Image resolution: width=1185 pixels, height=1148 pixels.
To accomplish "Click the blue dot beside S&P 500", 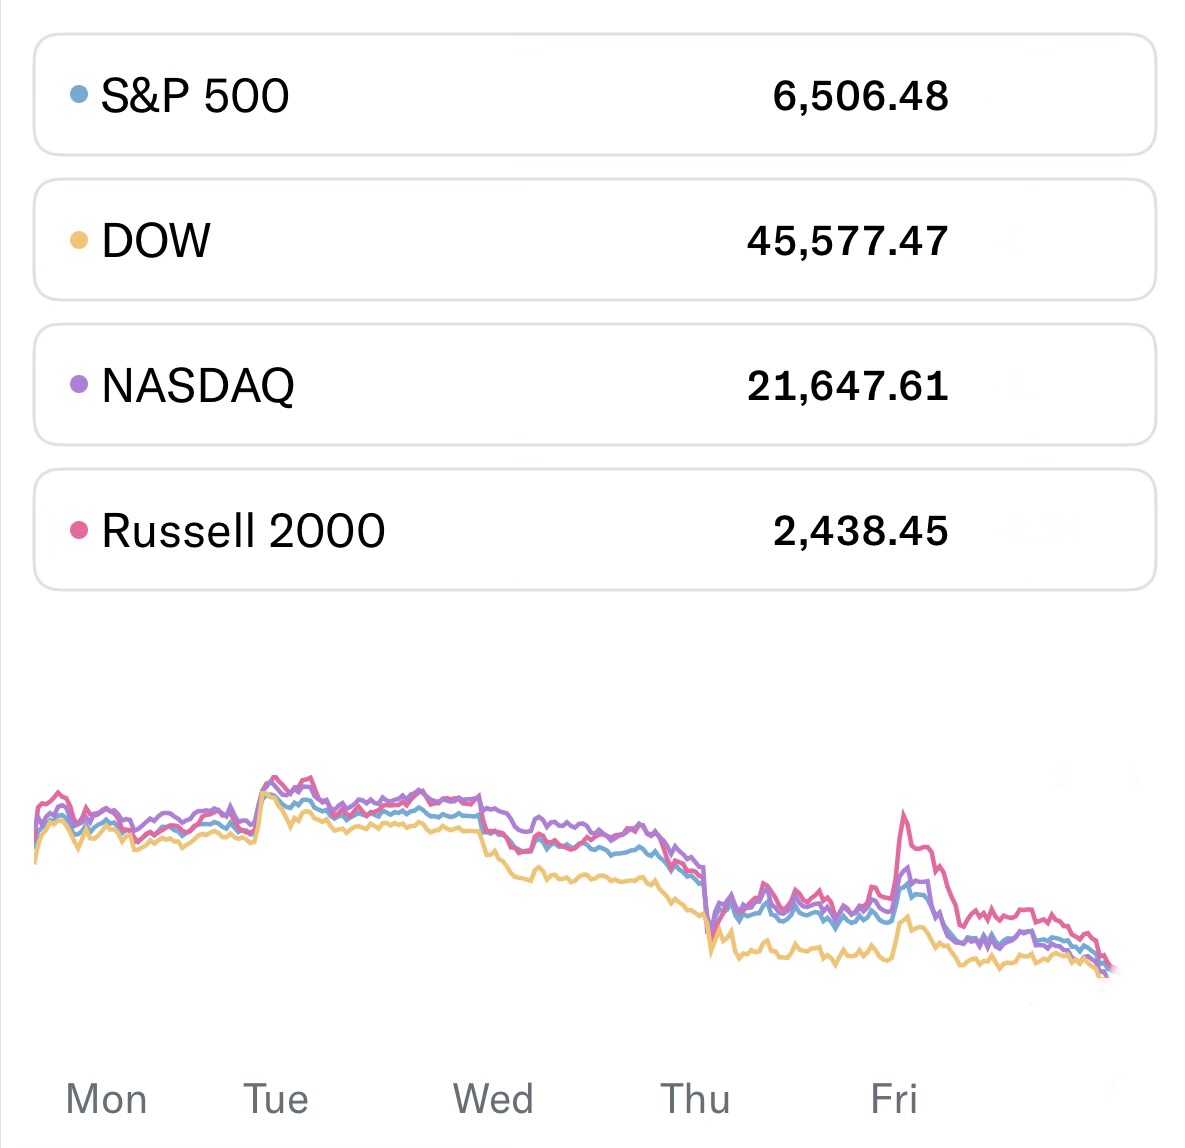I will 79,95.
